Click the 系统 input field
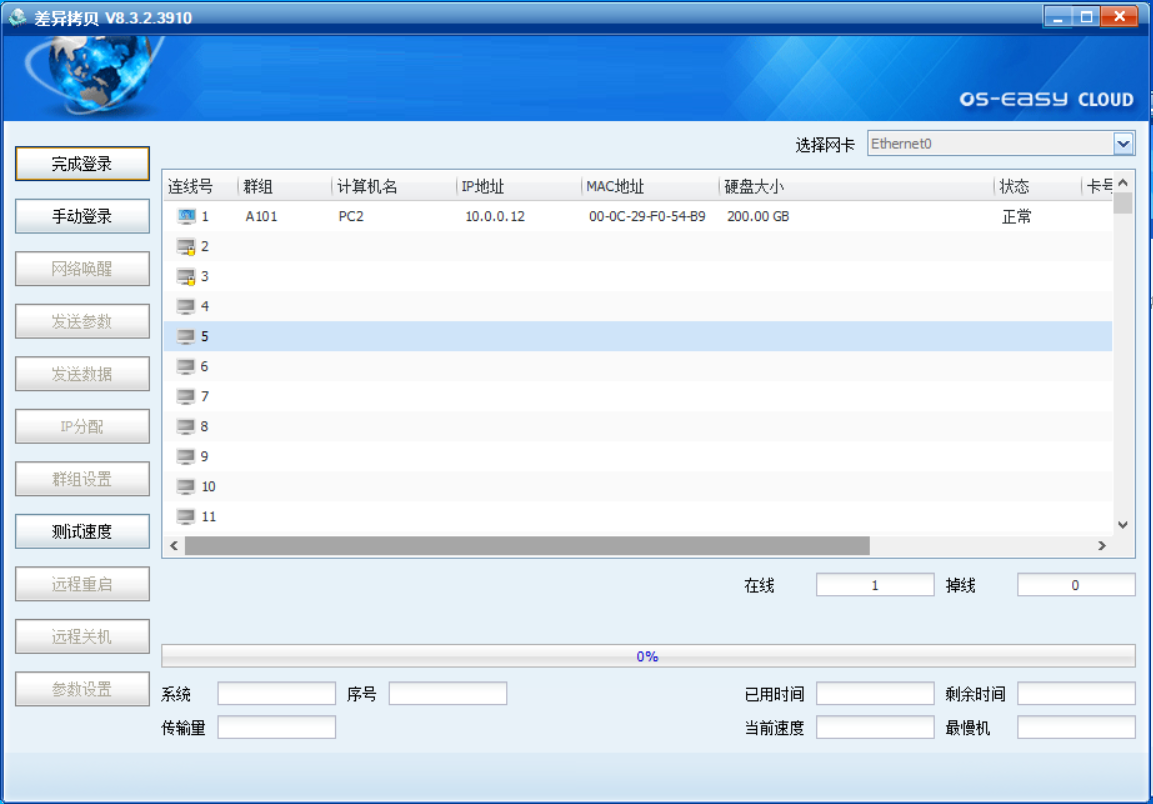This screenshot has width=1153, height=804. [277, 694]
